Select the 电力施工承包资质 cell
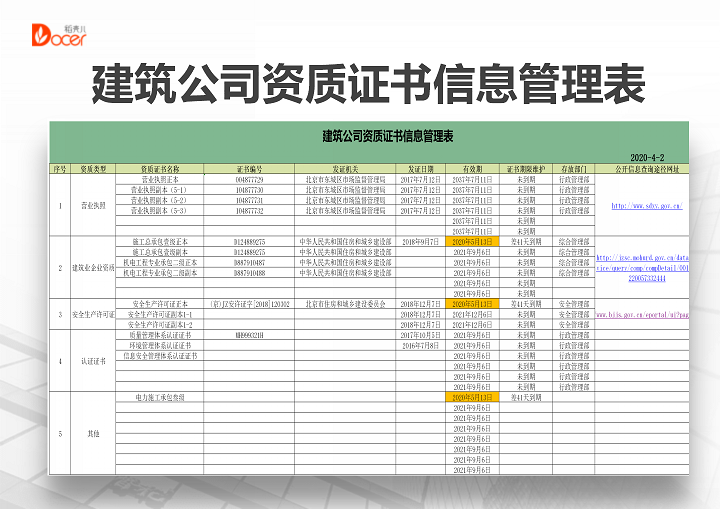The width and height of the screenshot is (720, 509). click(160, 397)
